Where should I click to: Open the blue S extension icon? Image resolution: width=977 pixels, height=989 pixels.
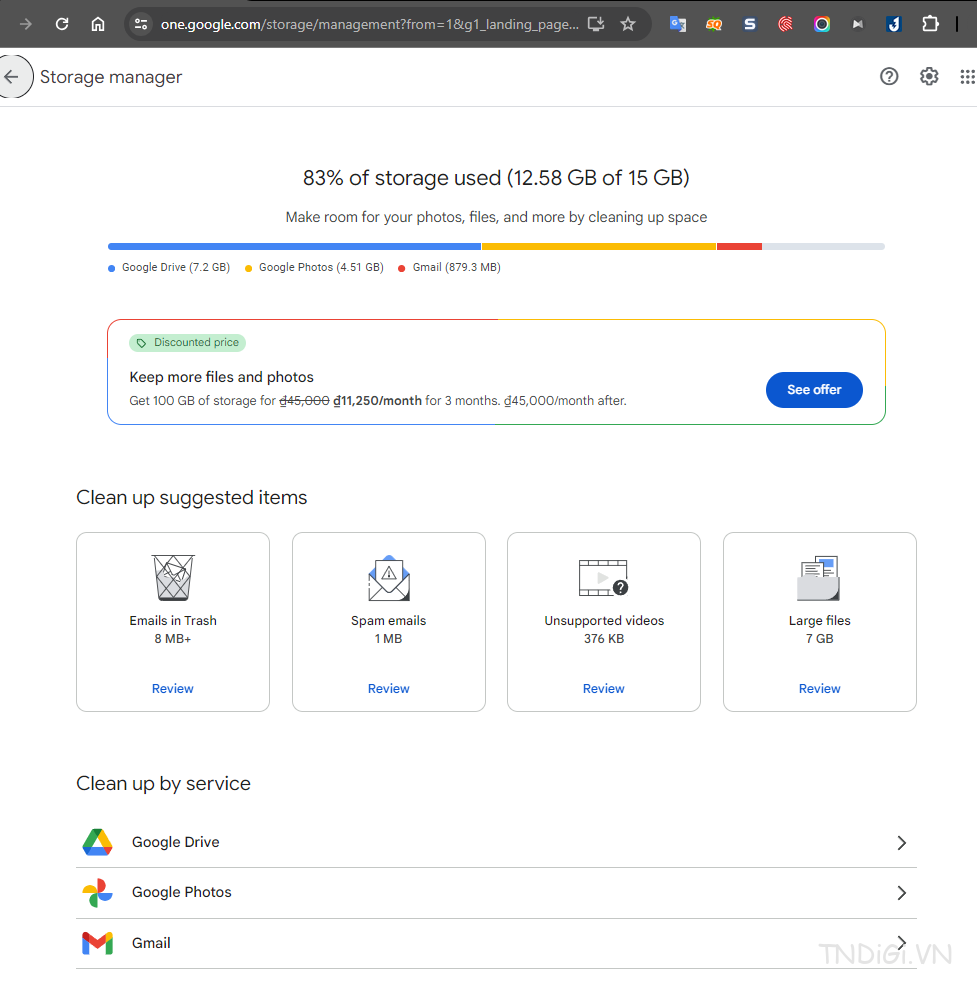pos(750,25)
